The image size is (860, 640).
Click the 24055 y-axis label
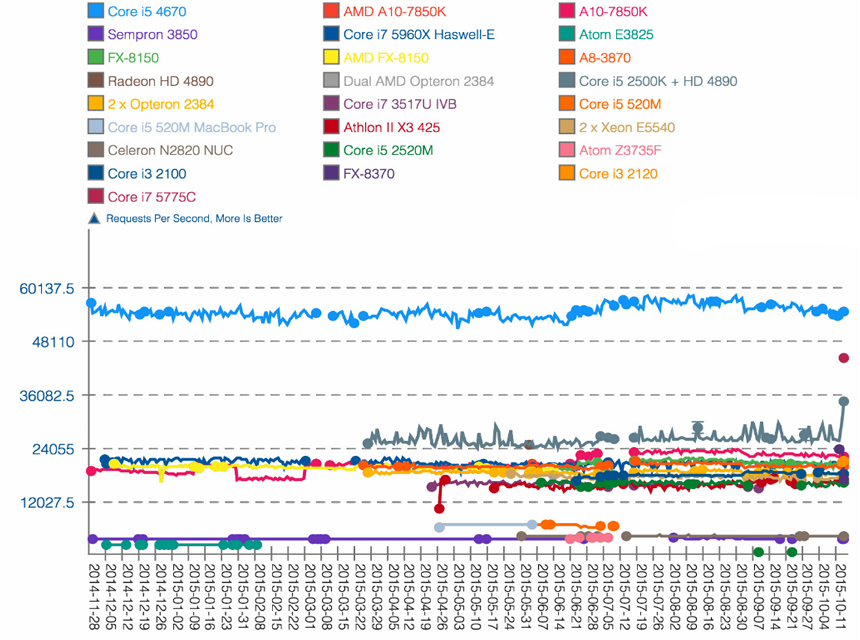pos(53,450)
